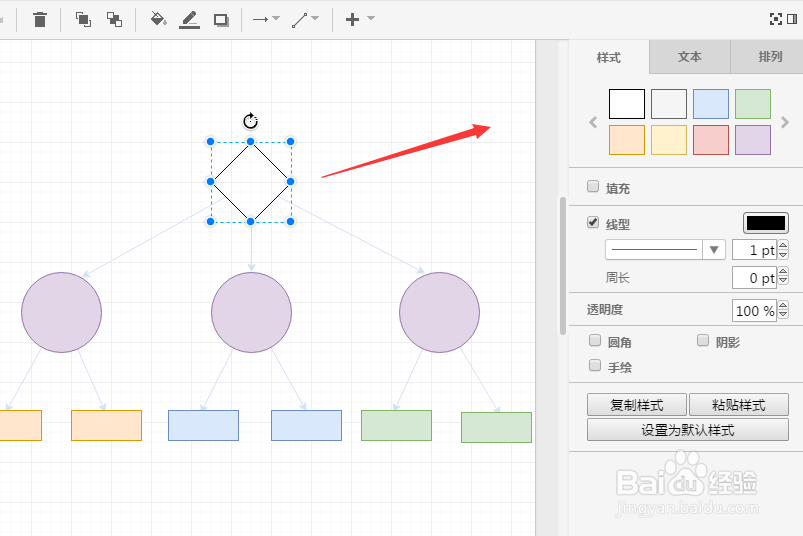Click the fullscreen icon in toolbar

point(775,19)
